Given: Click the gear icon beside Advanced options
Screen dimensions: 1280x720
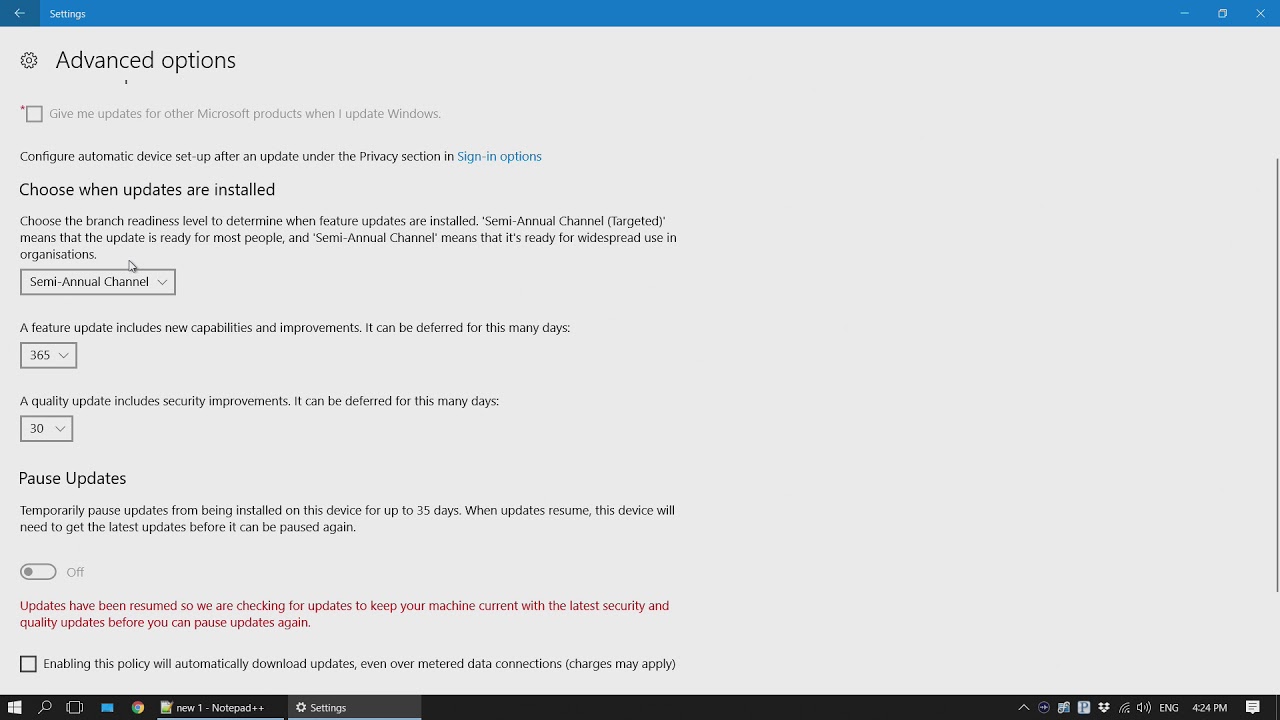Looking at the screenshot, I should tap(29, 61).
